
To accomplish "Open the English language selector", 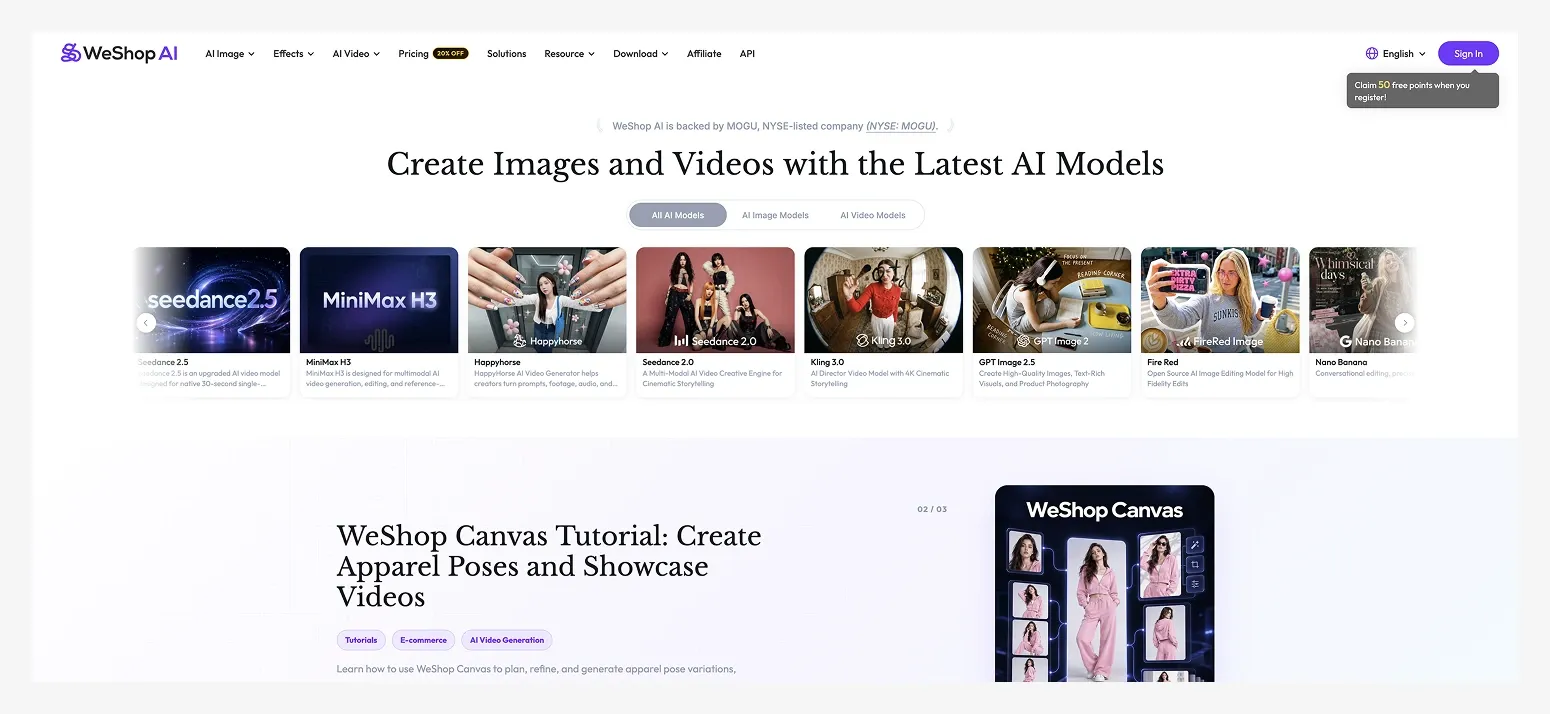I will 1396,54.
